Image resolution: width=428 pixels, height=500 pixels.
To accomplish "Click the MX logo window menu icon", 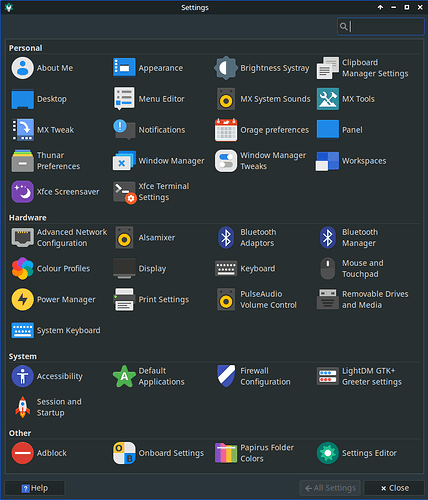I will [x=9, y=7].
